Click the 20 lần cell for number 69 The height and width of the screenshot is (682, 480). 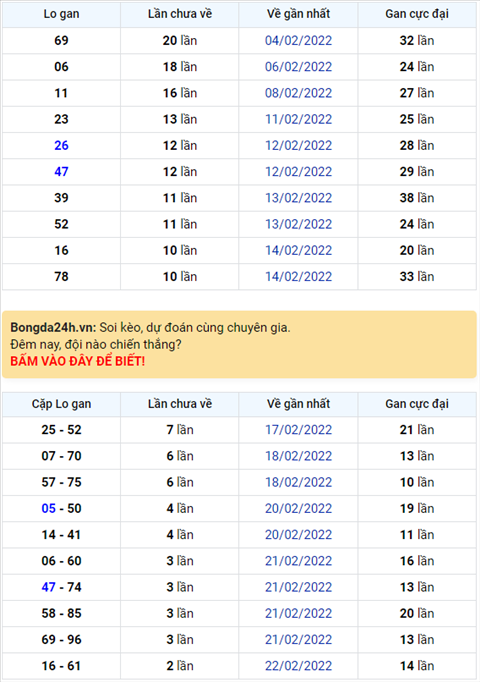click(x=180, y=40)
